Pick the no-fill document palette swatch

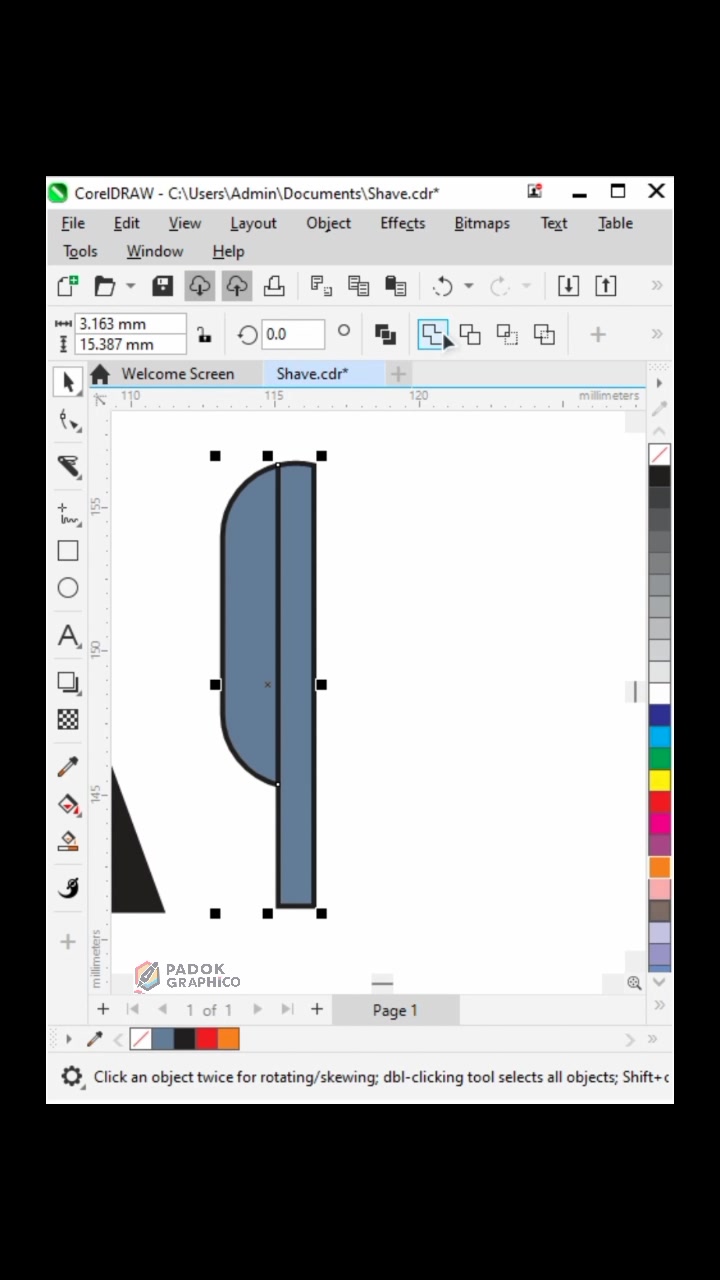click(x=141, y=1039)
